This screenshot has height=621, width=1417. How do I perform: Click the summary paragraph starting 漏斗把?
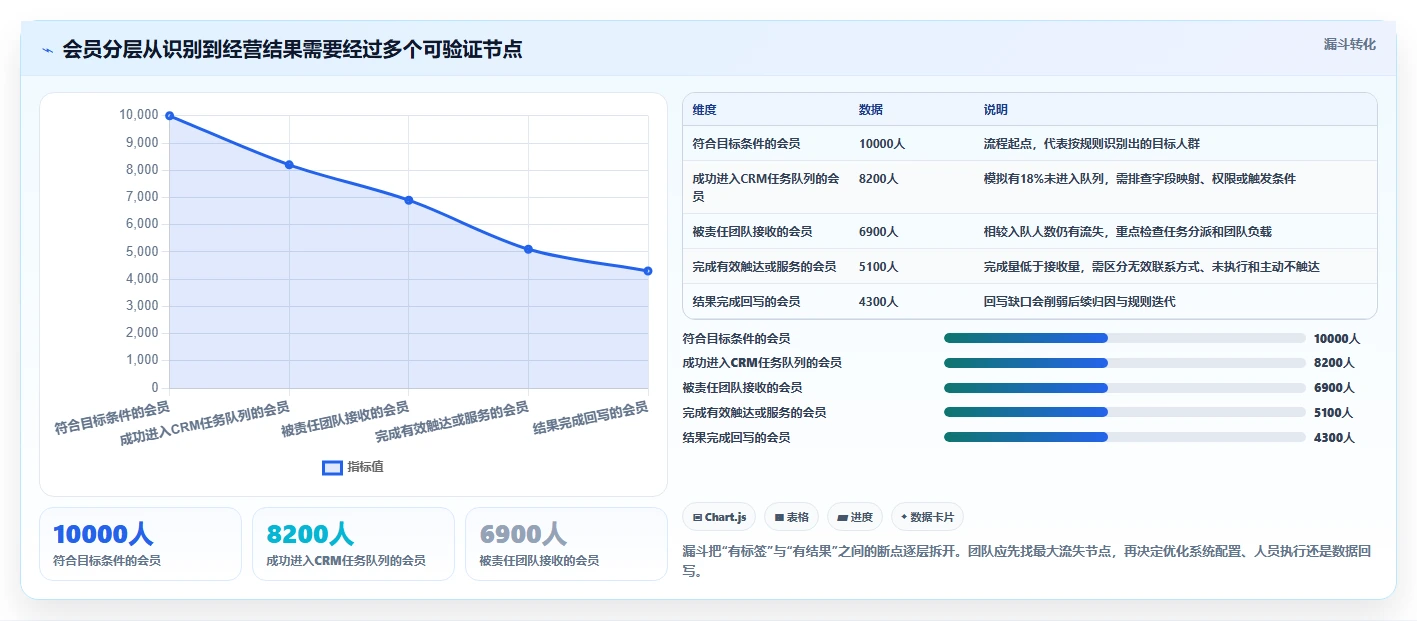[1029, 562]
